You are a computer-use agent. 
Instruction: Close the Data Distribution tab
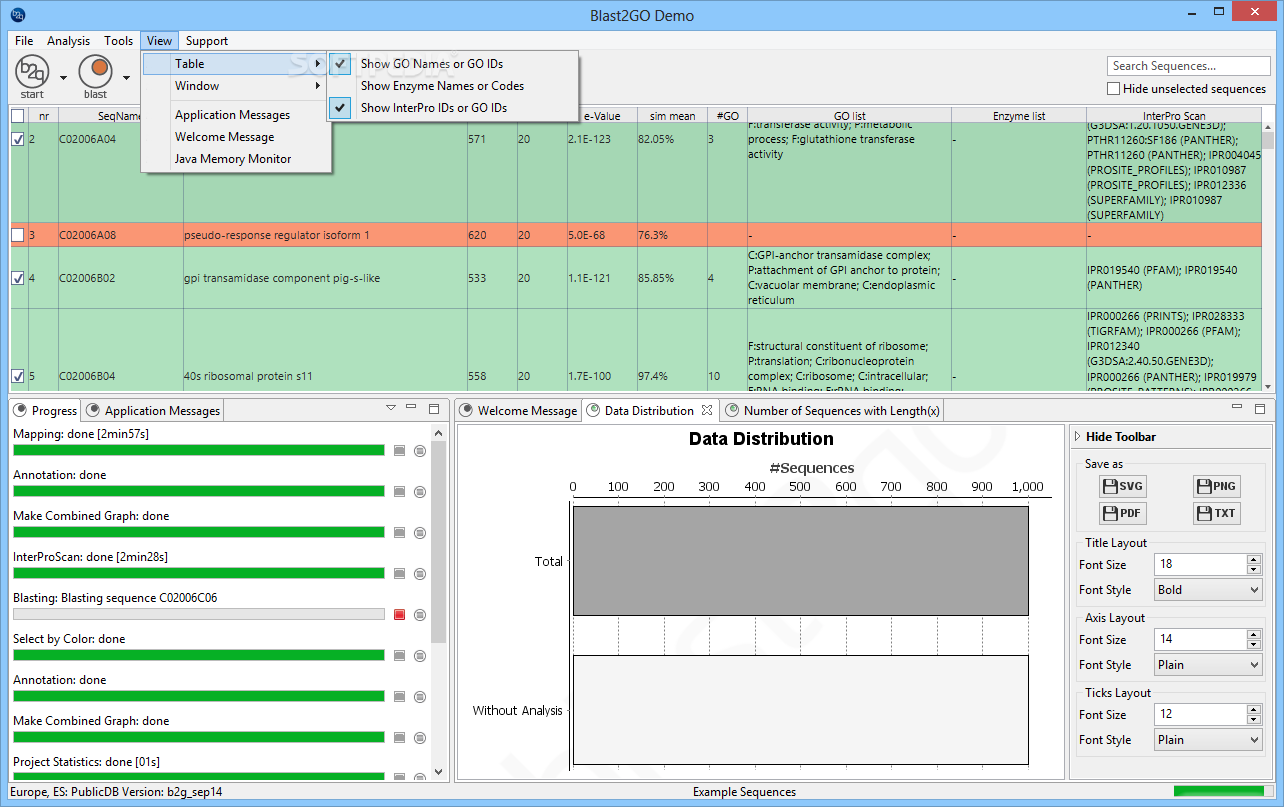[x=706, y=410]
